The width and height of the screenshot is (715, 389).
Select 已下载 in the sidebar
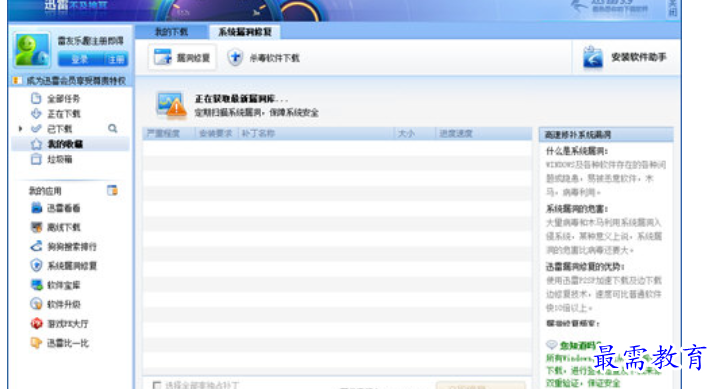[60, 129]
